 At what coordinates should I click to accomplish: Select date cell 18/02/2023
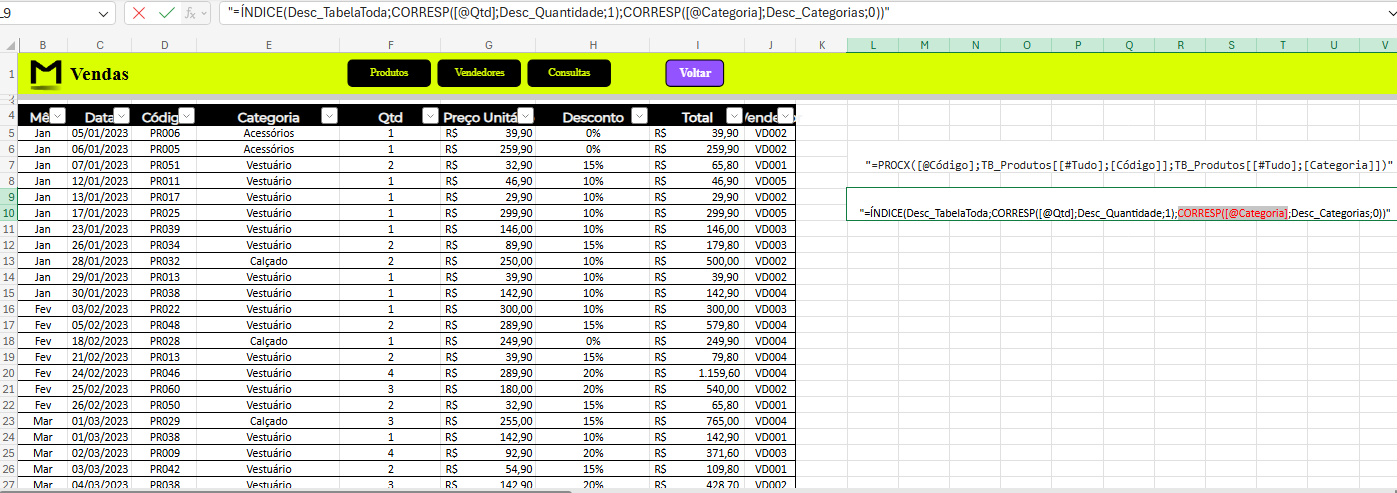(x=100, y=341)
